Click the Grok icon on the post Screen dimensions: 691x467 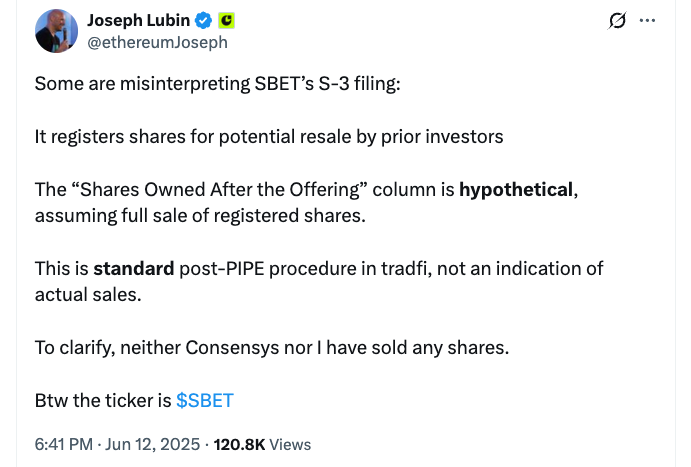click(617, 21)
